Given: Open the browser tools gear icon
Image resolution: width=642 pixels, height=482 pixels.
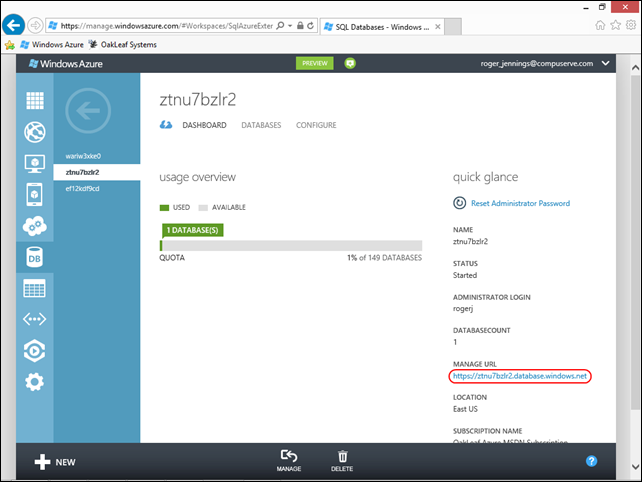Looking at the screenshot, I should tap(631, 25).
